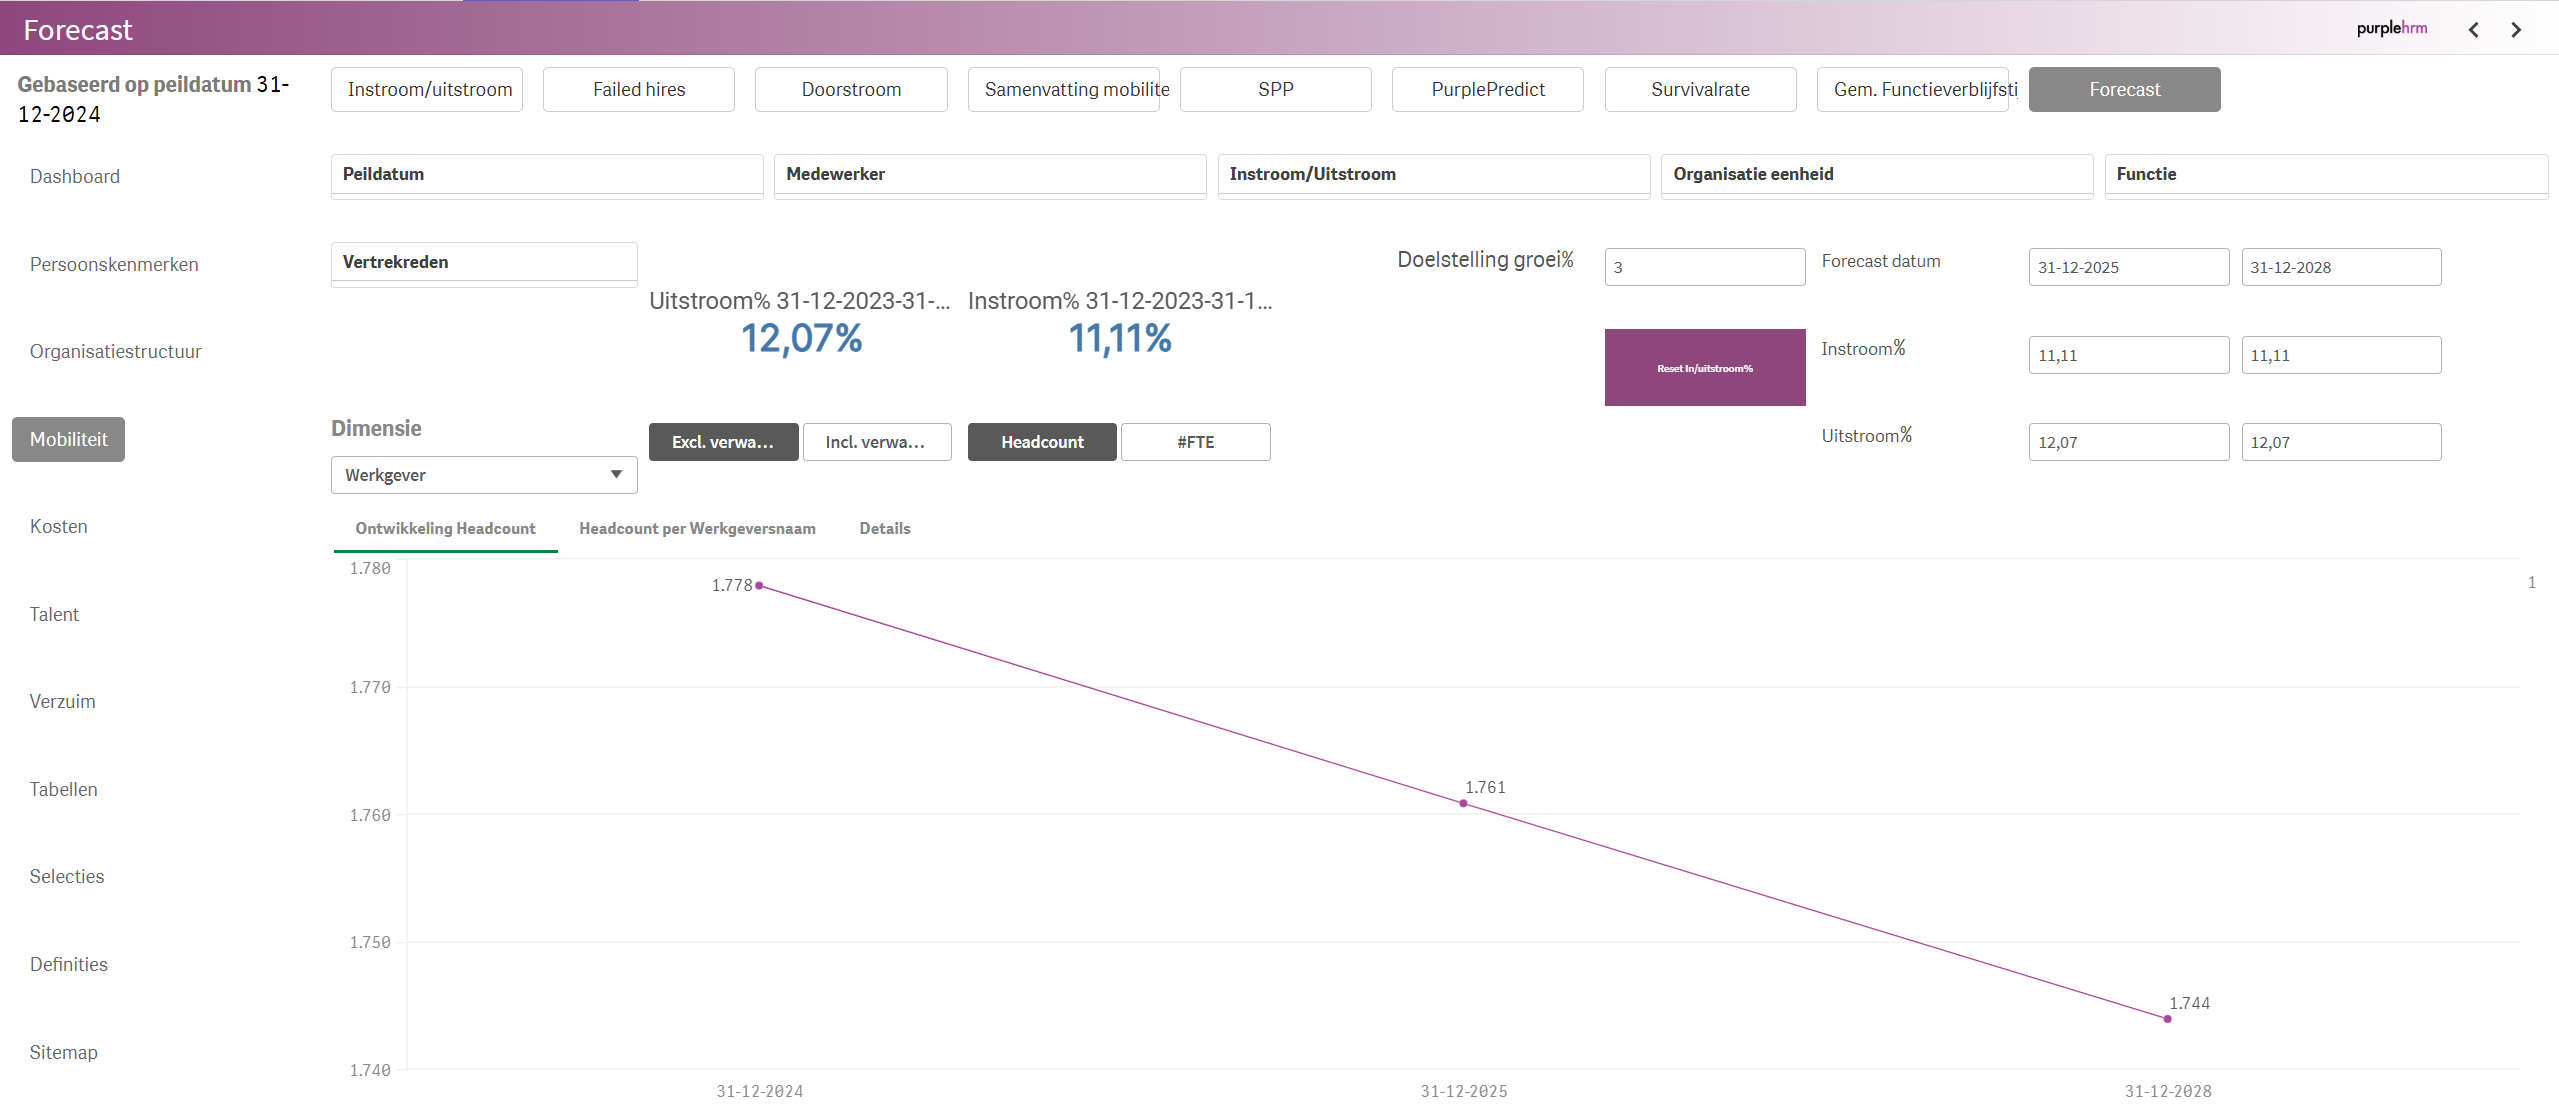Go to previous sheet with left arrow
This screenshot has width=2559, height=1117.
pos(2473,30)
